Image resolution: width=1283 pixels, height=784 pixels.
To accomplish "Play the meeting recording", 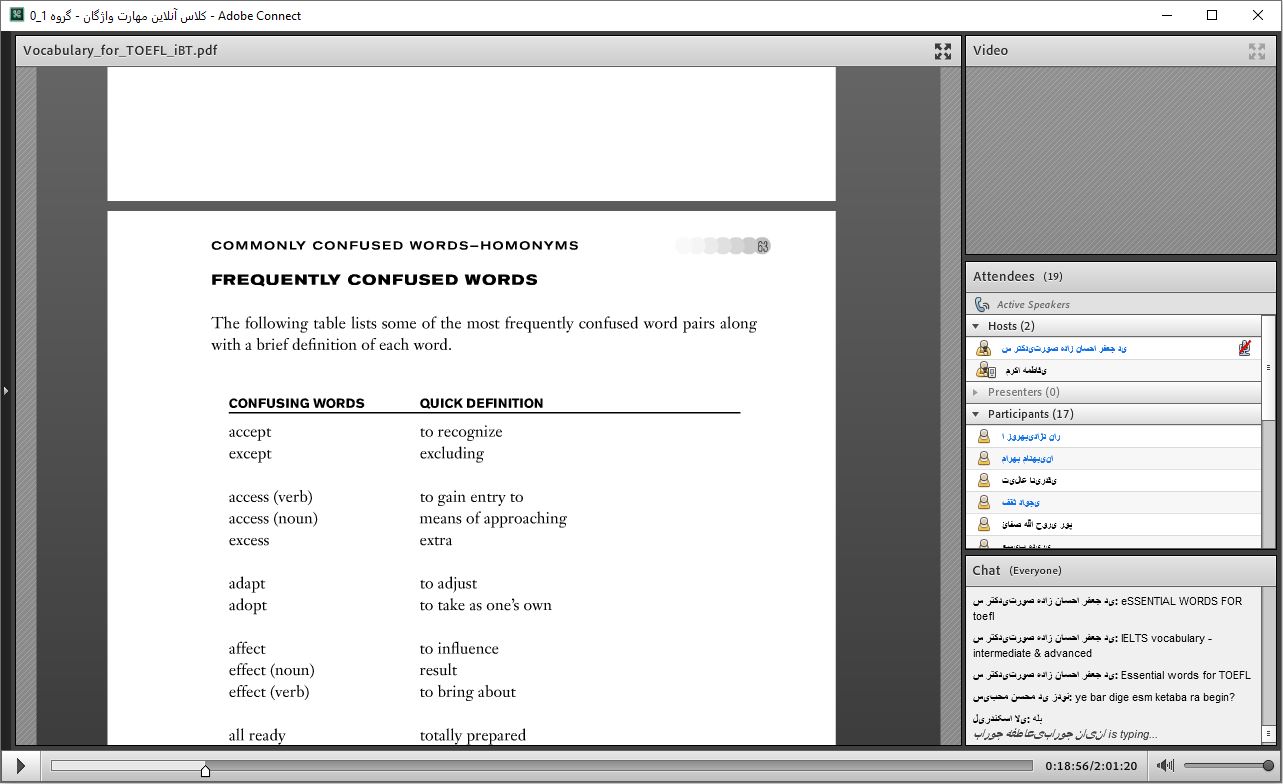I will pos(21,766).
